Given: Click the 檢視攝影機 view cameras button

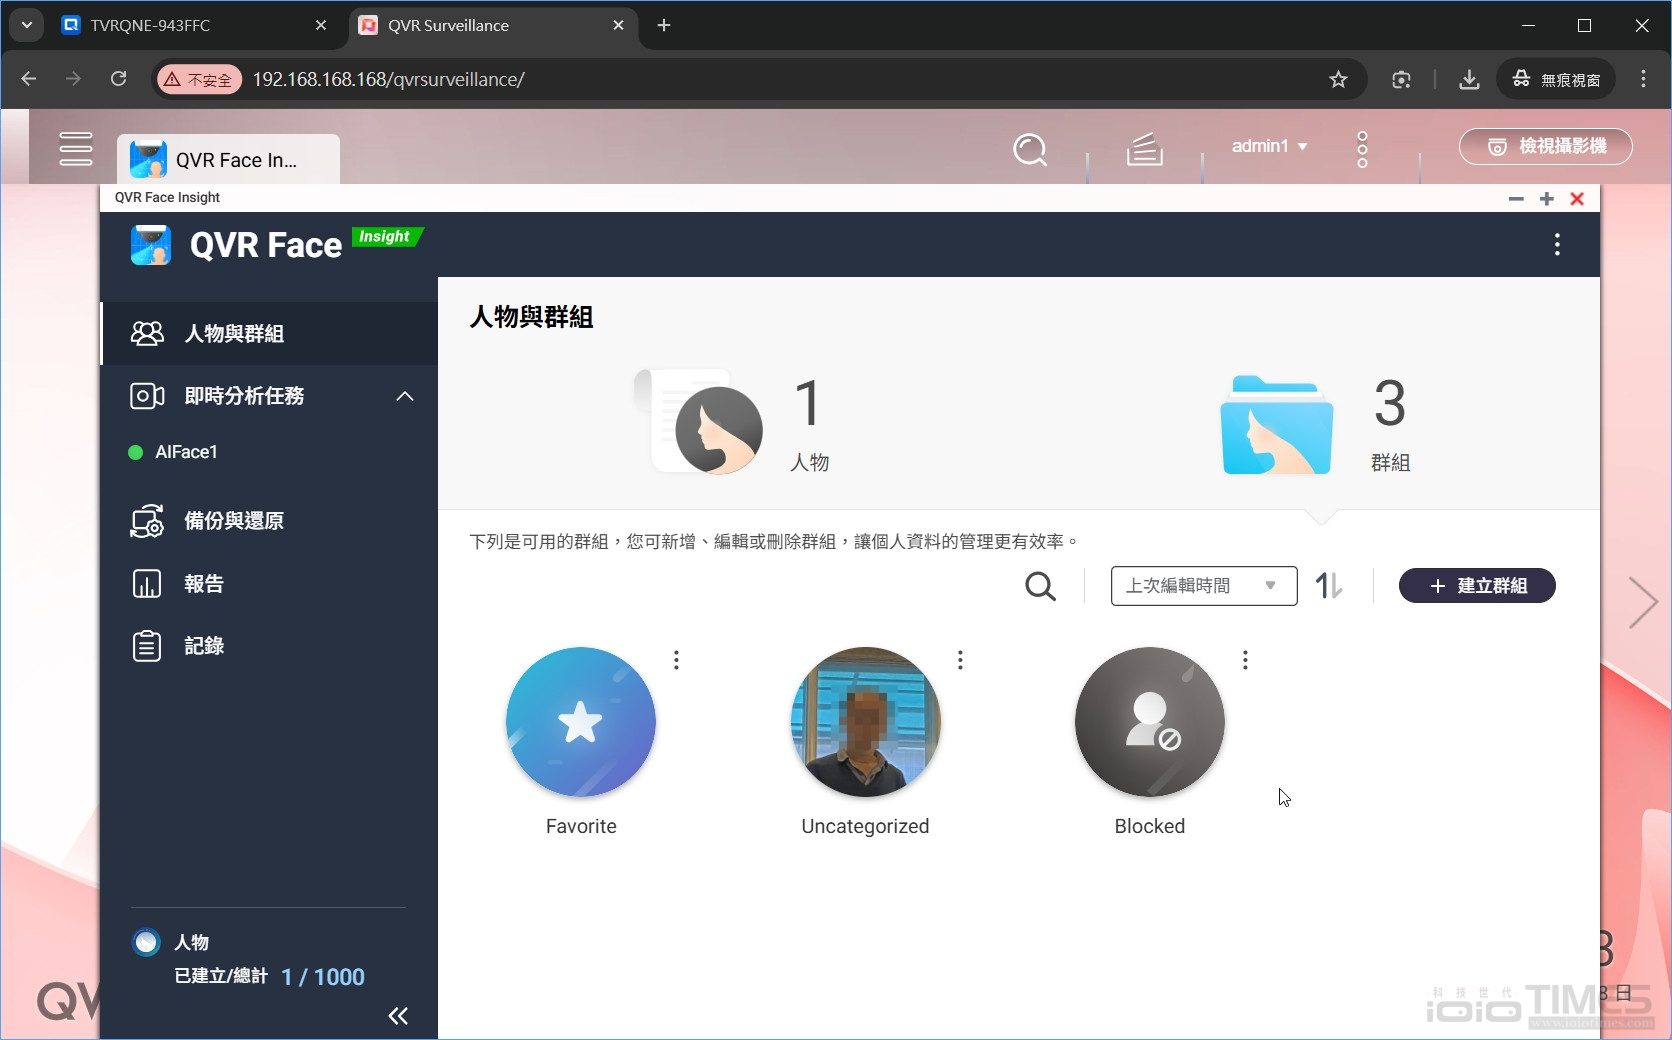Looking at the screenshot, I should [1545, 146].
